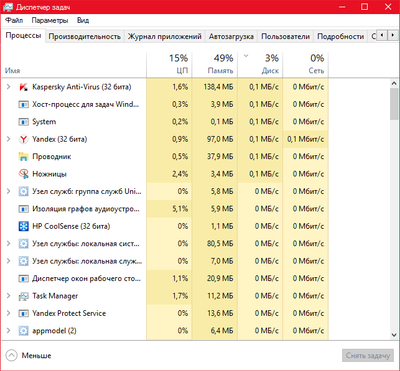This screenshot has width=400, height=371.
Task: Select the Проводник process name
Action: pyautogui.click(x=51, y=157)
